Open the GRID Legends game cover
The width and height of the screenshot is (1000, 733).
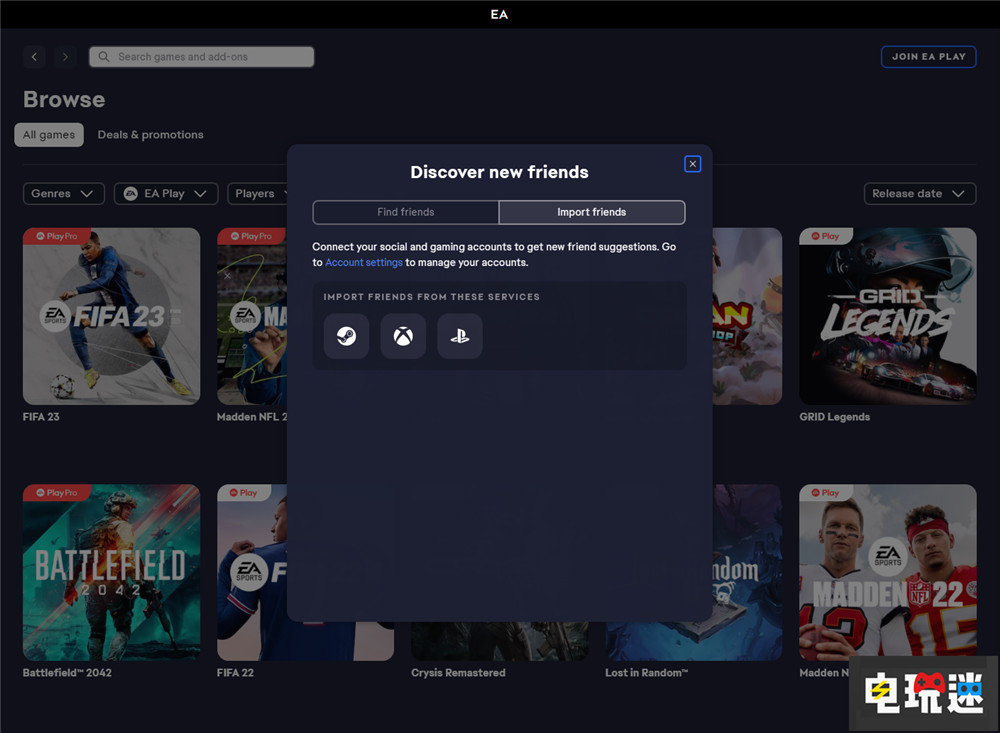[x=887, y=316]
